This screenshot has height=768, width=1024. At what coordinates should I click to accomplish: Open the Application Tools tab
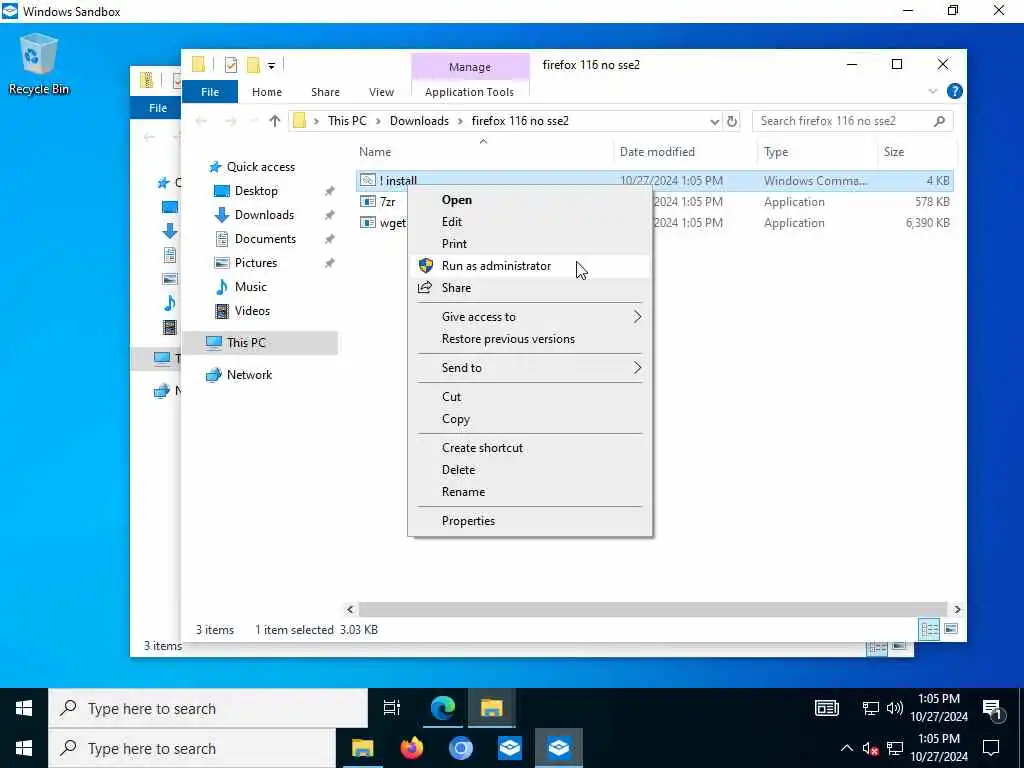coord(470,92)
